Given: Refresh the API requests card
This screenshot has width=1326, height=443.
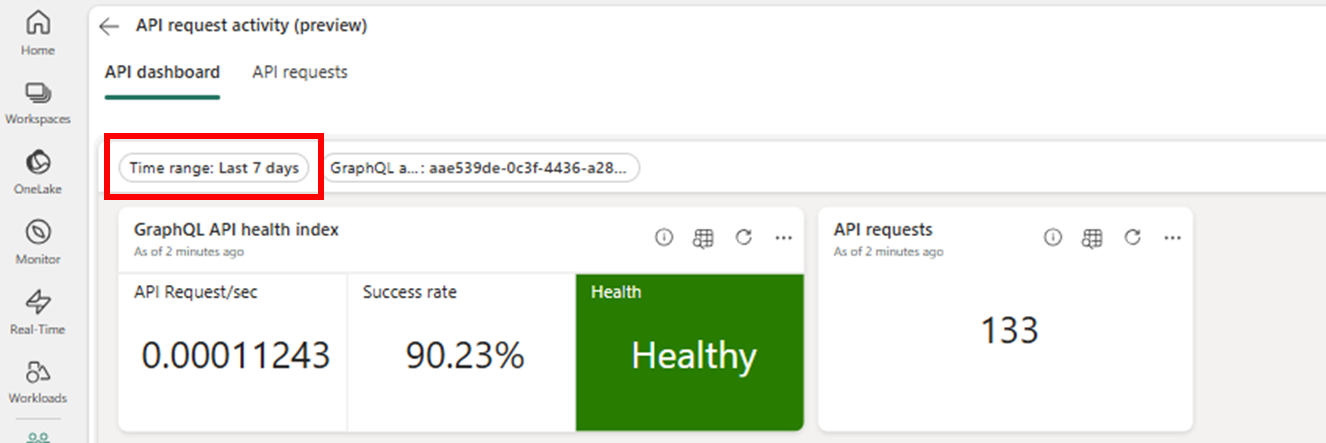Looking at the screenshot, I should click(x=1132, y=237).
